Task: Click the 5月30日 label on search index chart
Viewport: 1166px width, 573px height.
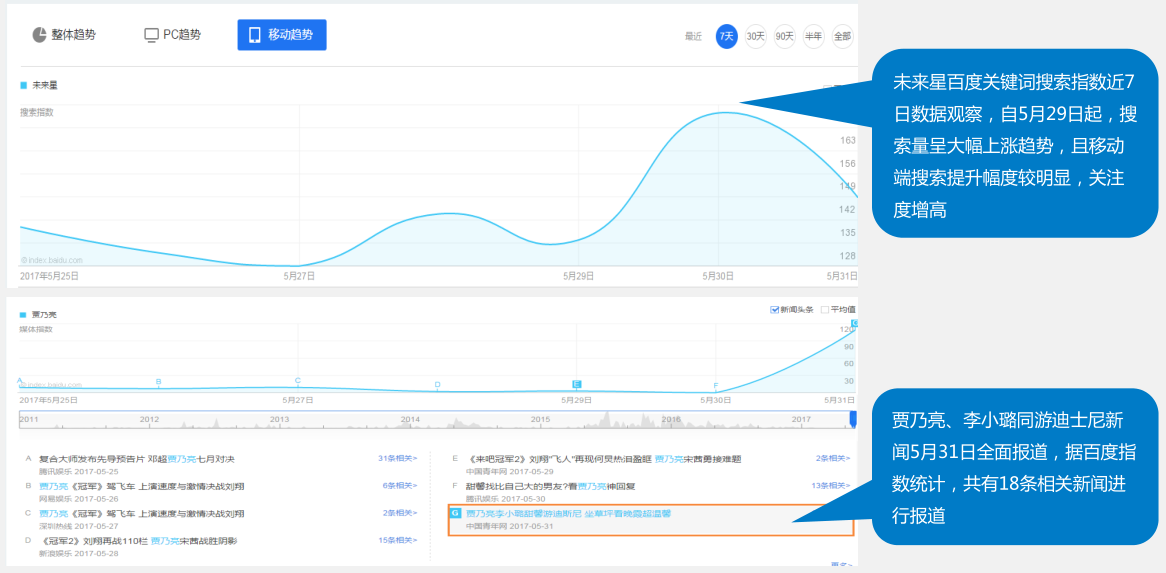Action: click(718, 275)
